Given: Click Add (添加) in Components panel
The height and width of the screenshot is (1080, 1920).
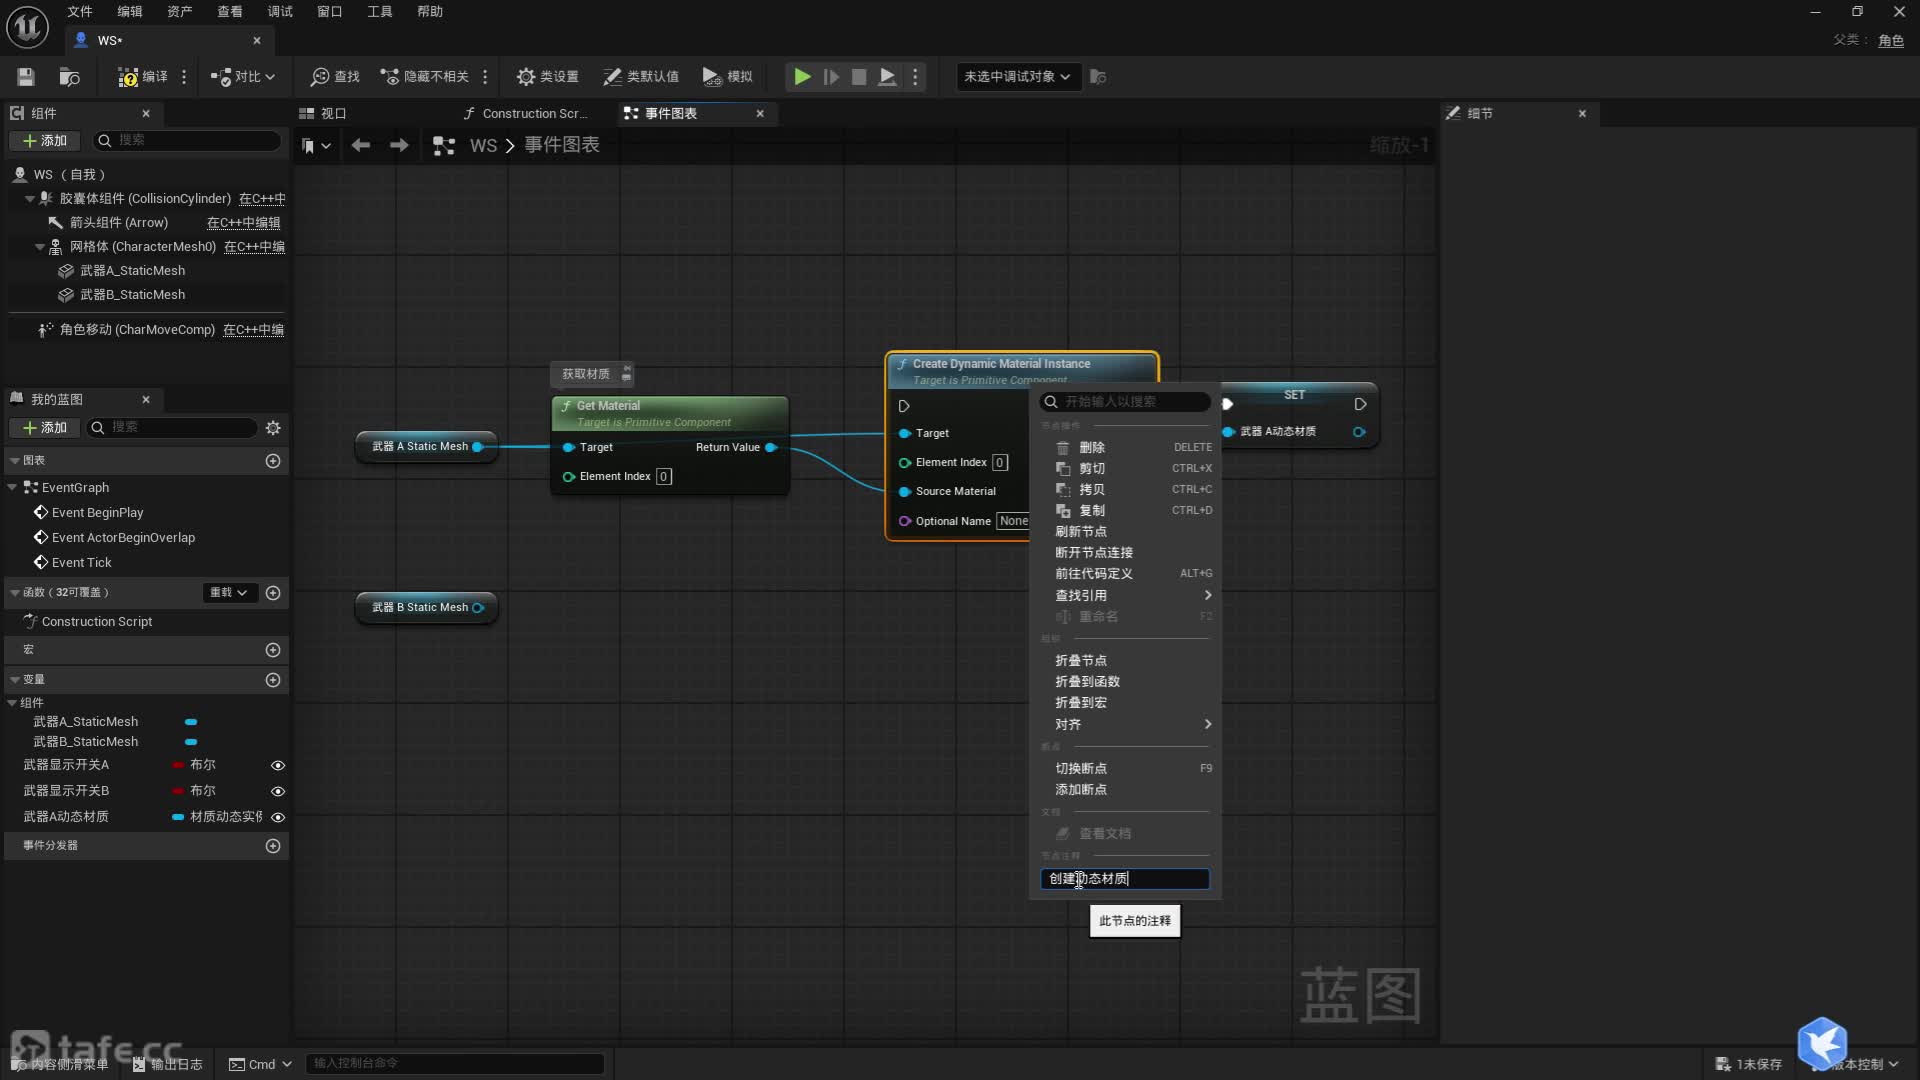Looking at the screenshot, I should click(x=45, y=141).
